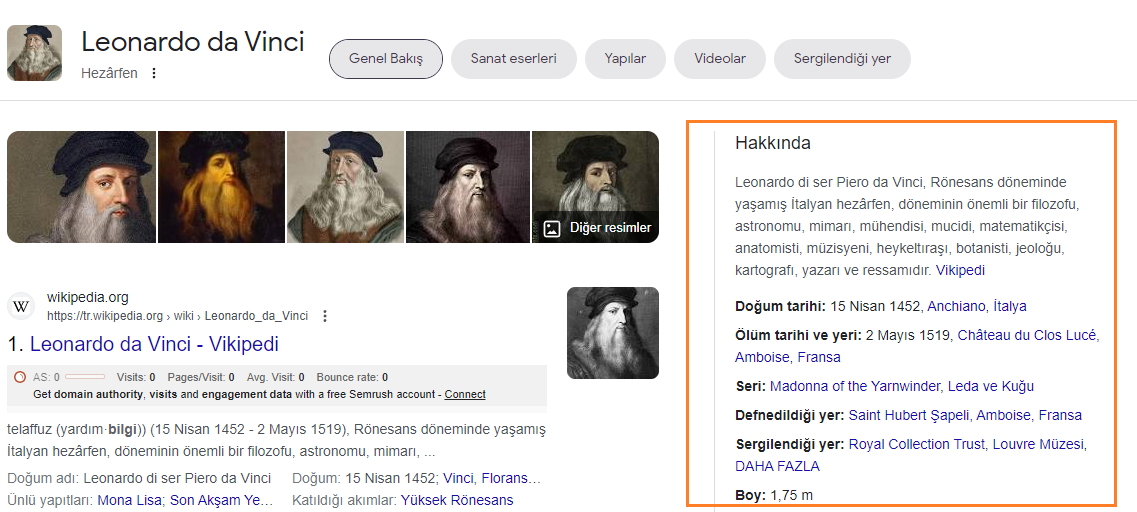Open the Leonardo da Vinci - Vikipedi result

(154, 344)
